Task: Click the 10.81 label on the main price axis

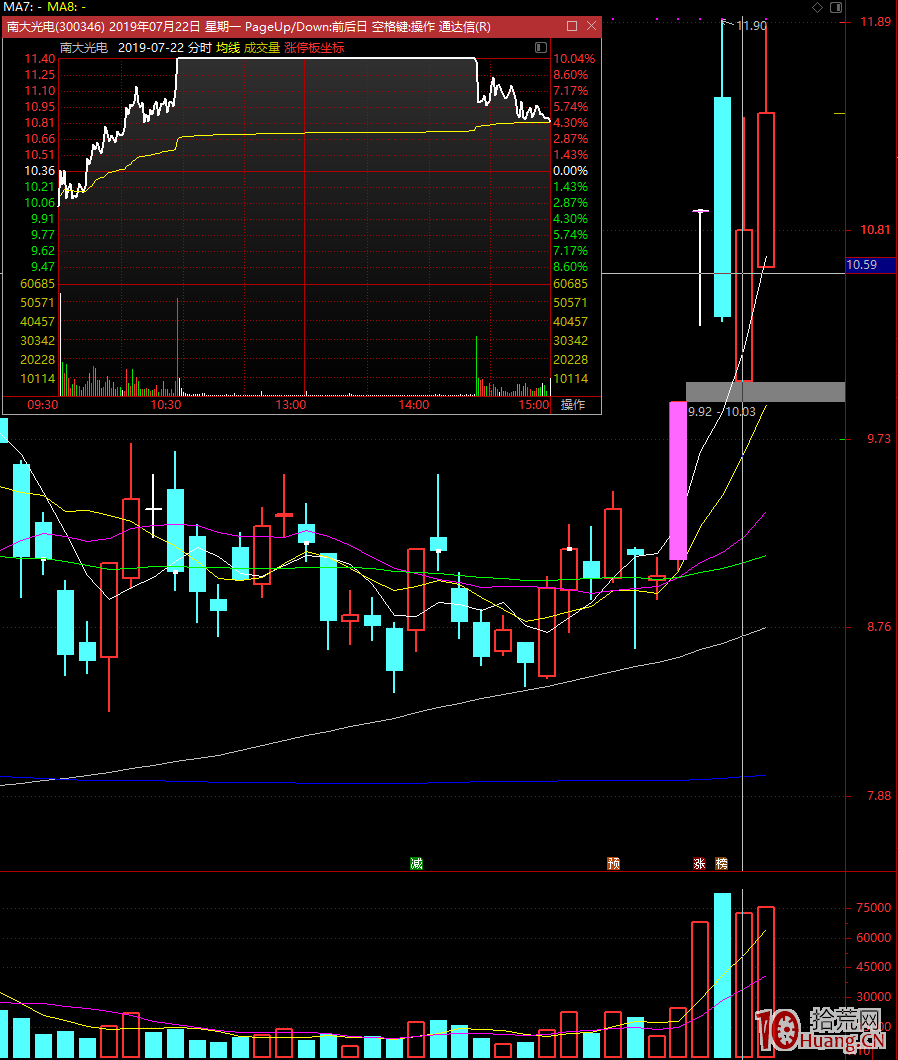Action: pyautogui.click(x=875, y=230)
